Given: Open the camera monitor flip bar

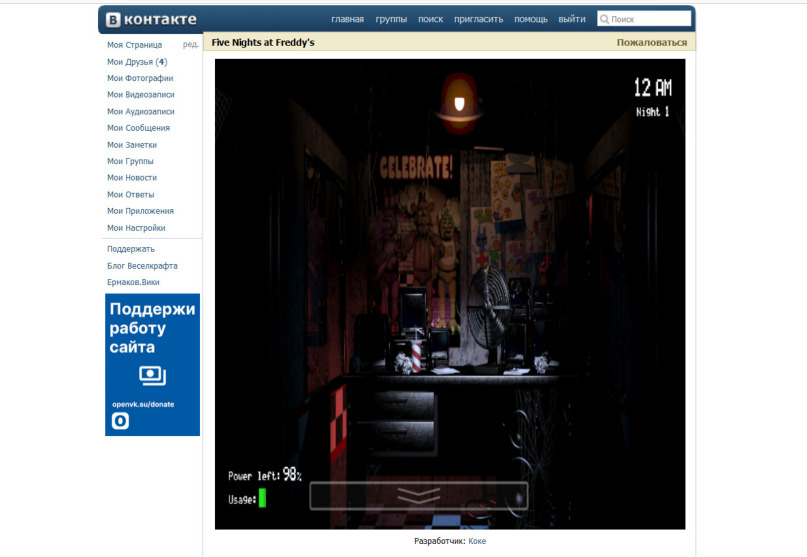Looking at the screenshot, I should point(418,496).
